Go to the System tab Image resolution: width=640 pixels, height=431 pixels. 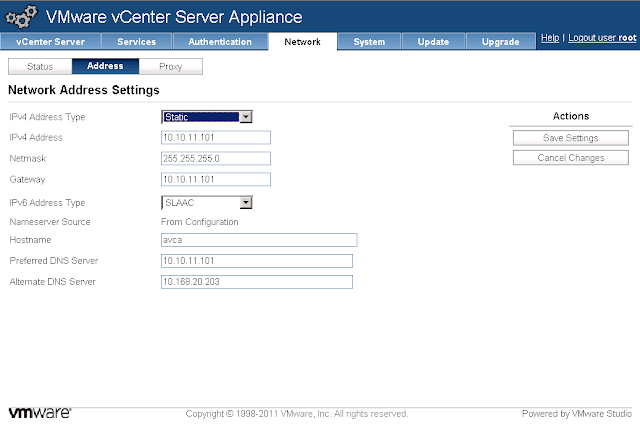369,42
